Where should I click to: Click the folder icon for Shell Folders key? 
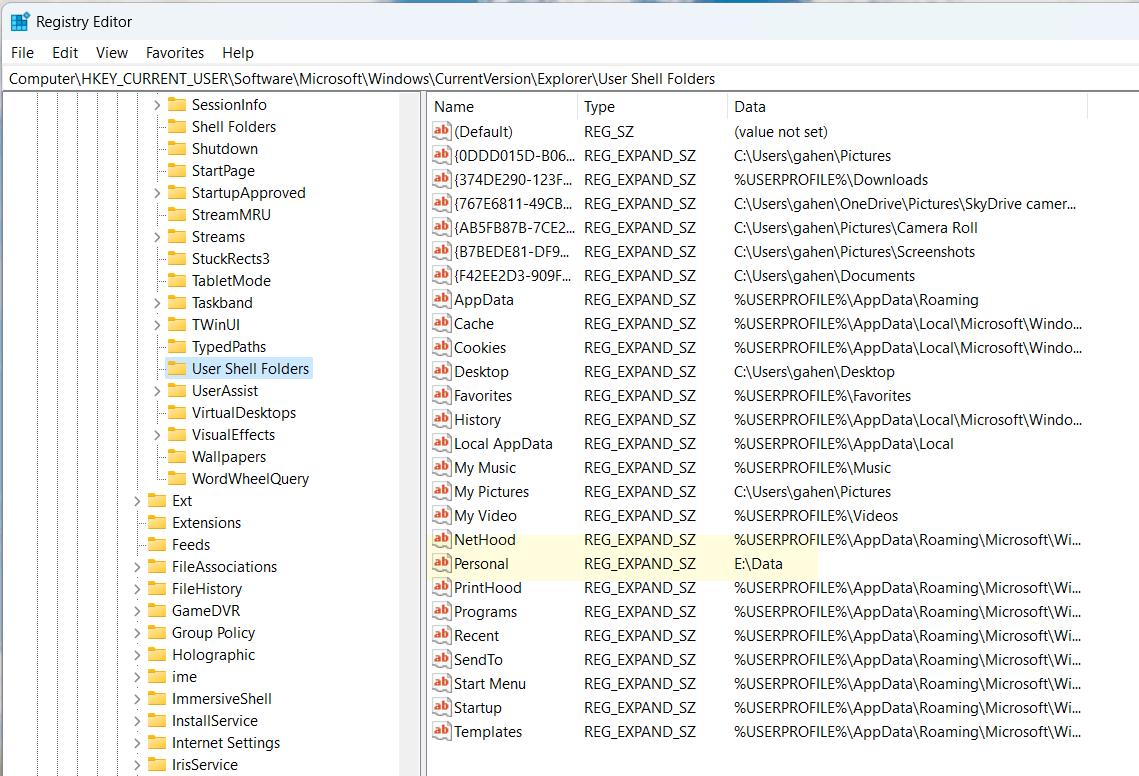(177, 127)
